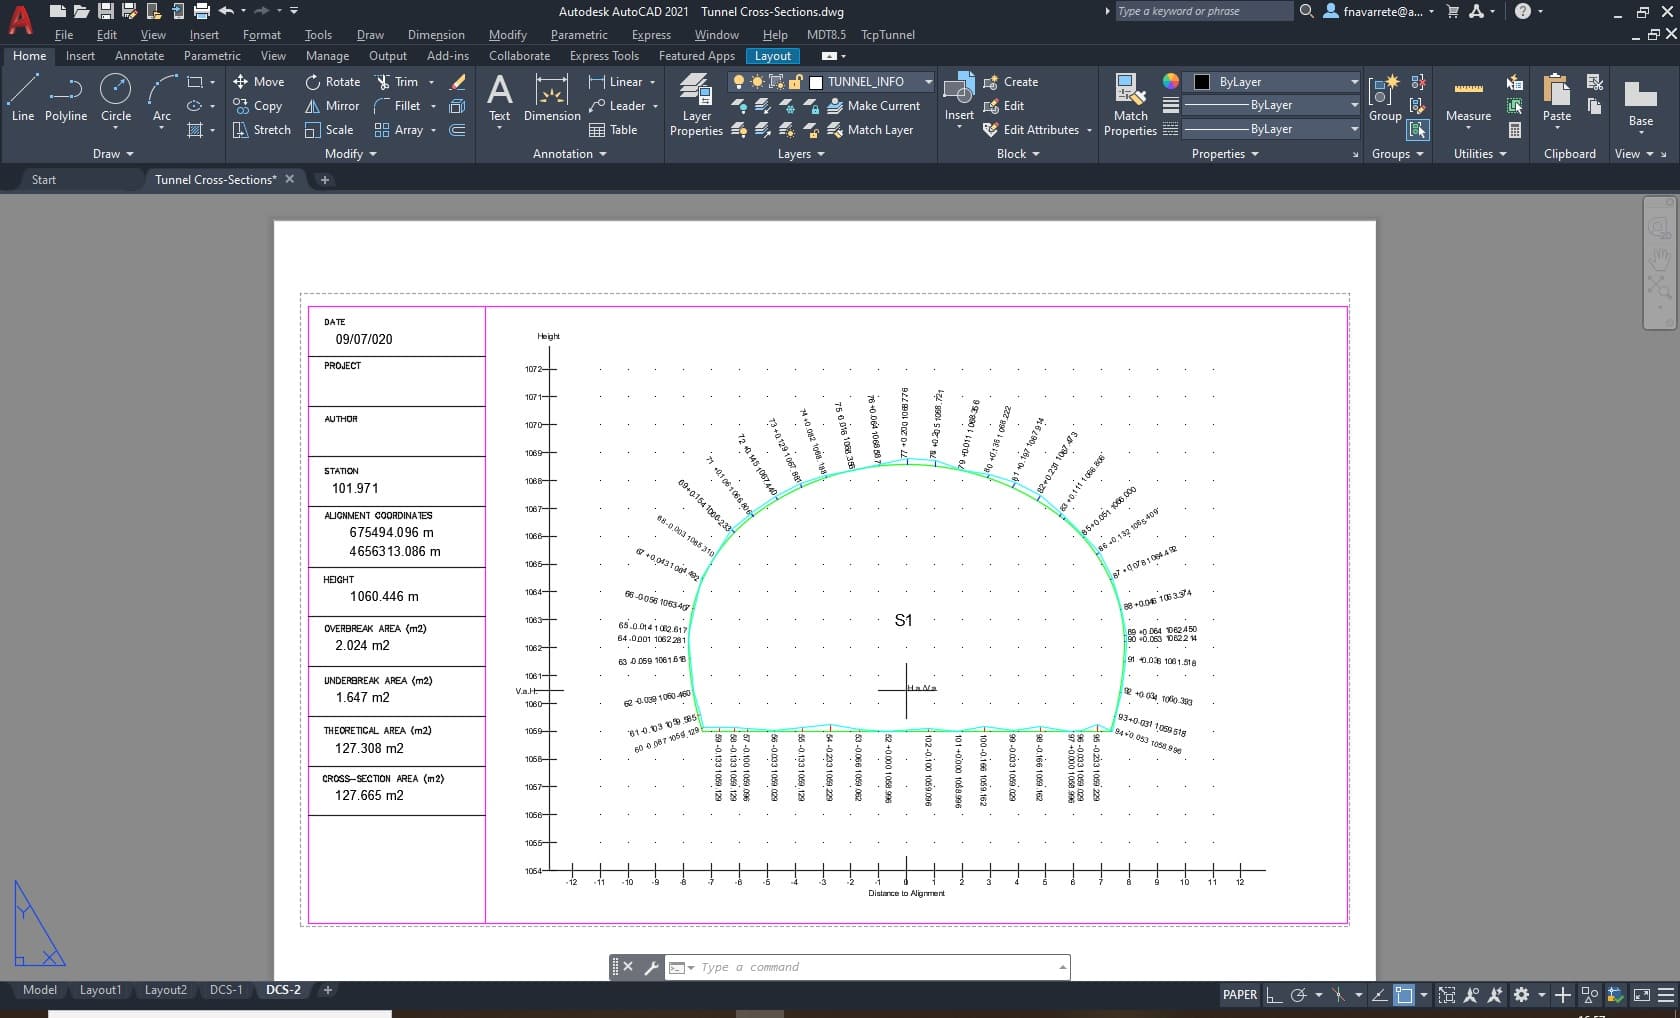1680x1018 pixels.
Task: Open the Annotate ribbon tab
Action: [139, 56]
